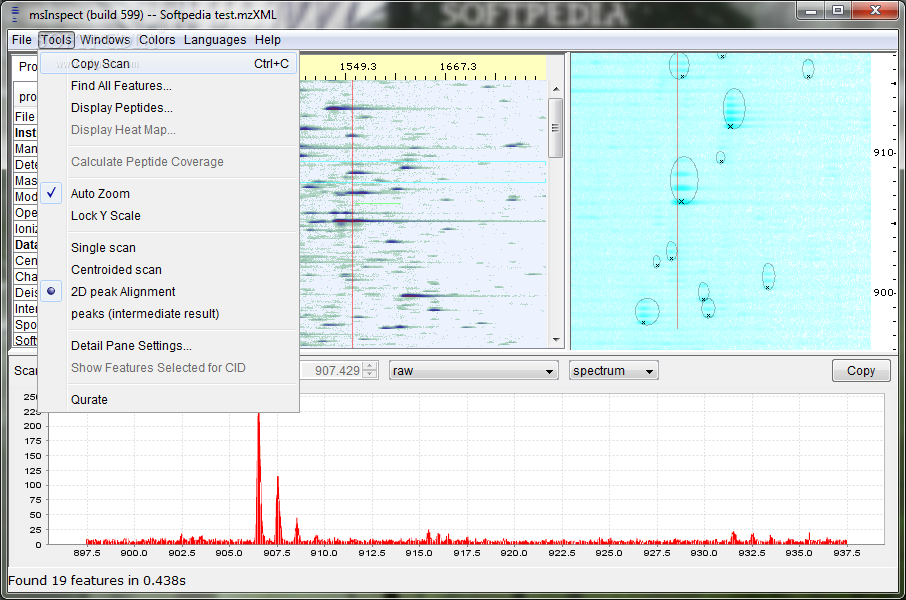Select Find All Features menu entry

click(169, 86)
